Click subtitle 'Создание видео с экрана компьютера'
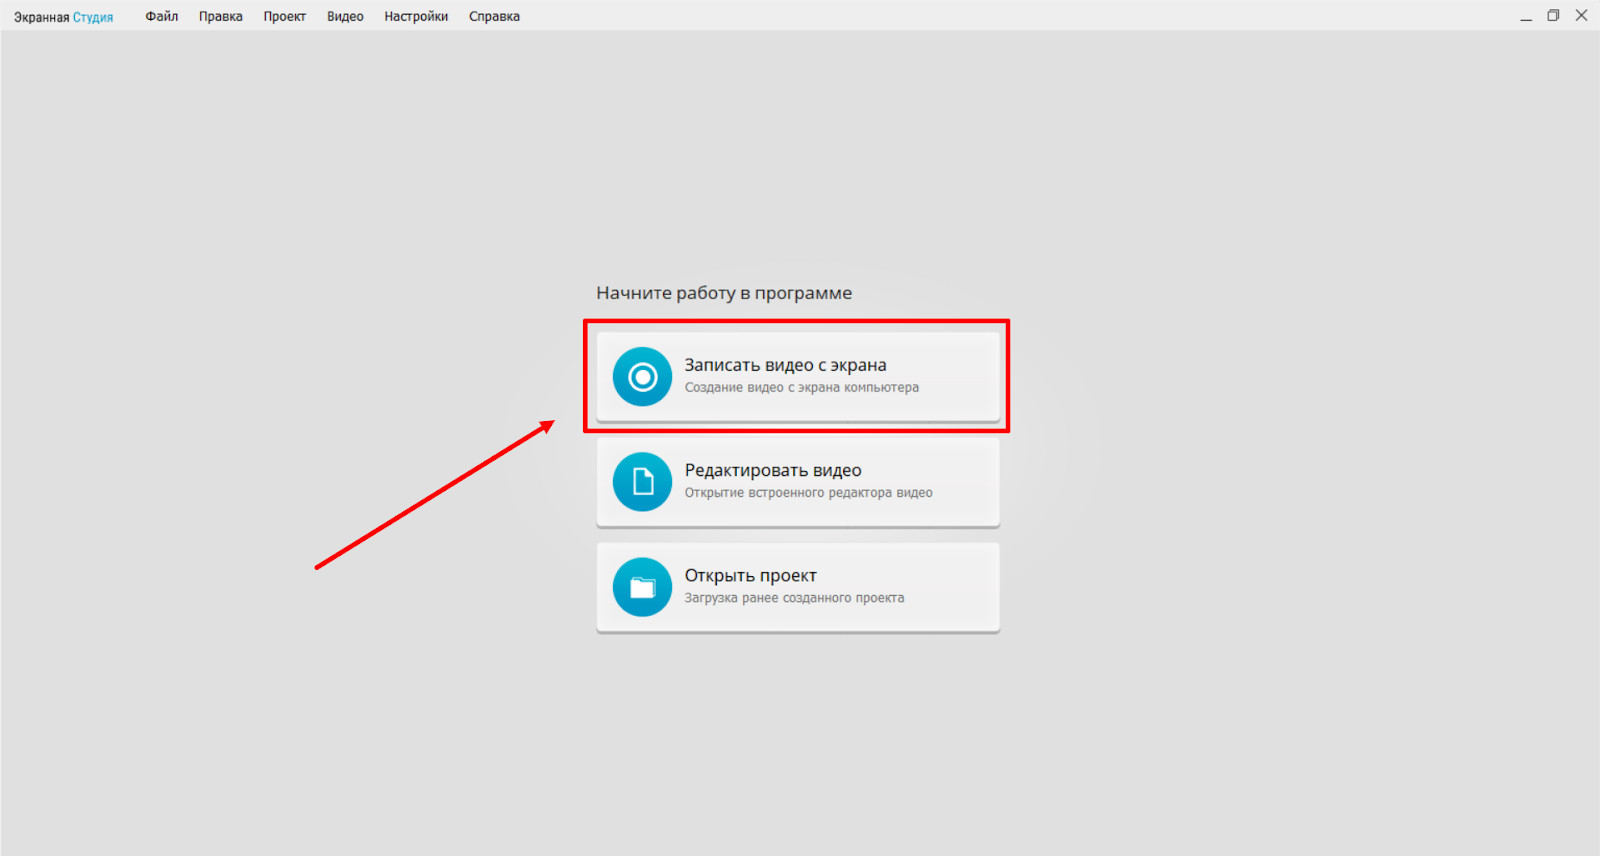This screenshot has width=1600, height=856. pyautogui.click(x=801, y=388)
